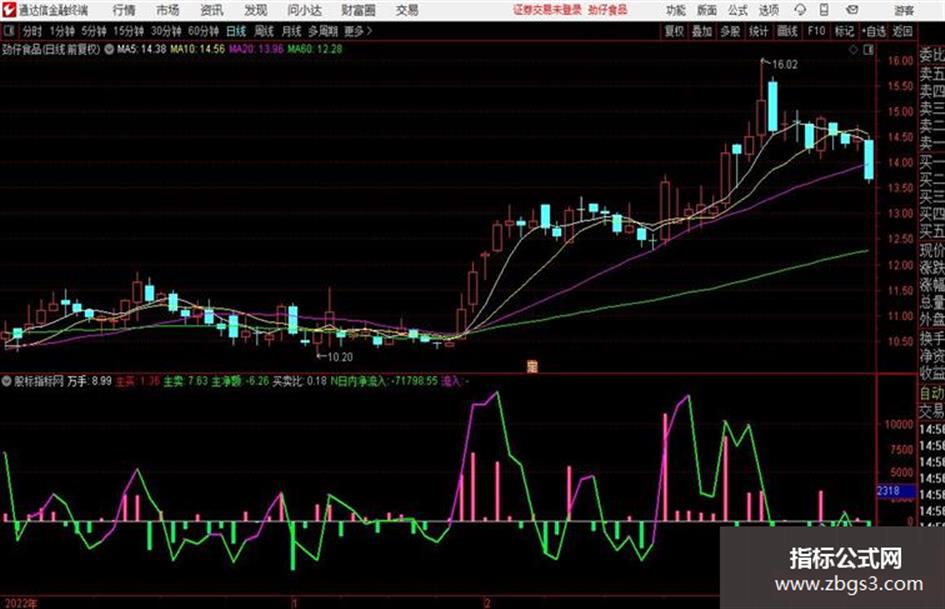Open the 市场 menu
The image size is (945, 609).
point(168,10)
